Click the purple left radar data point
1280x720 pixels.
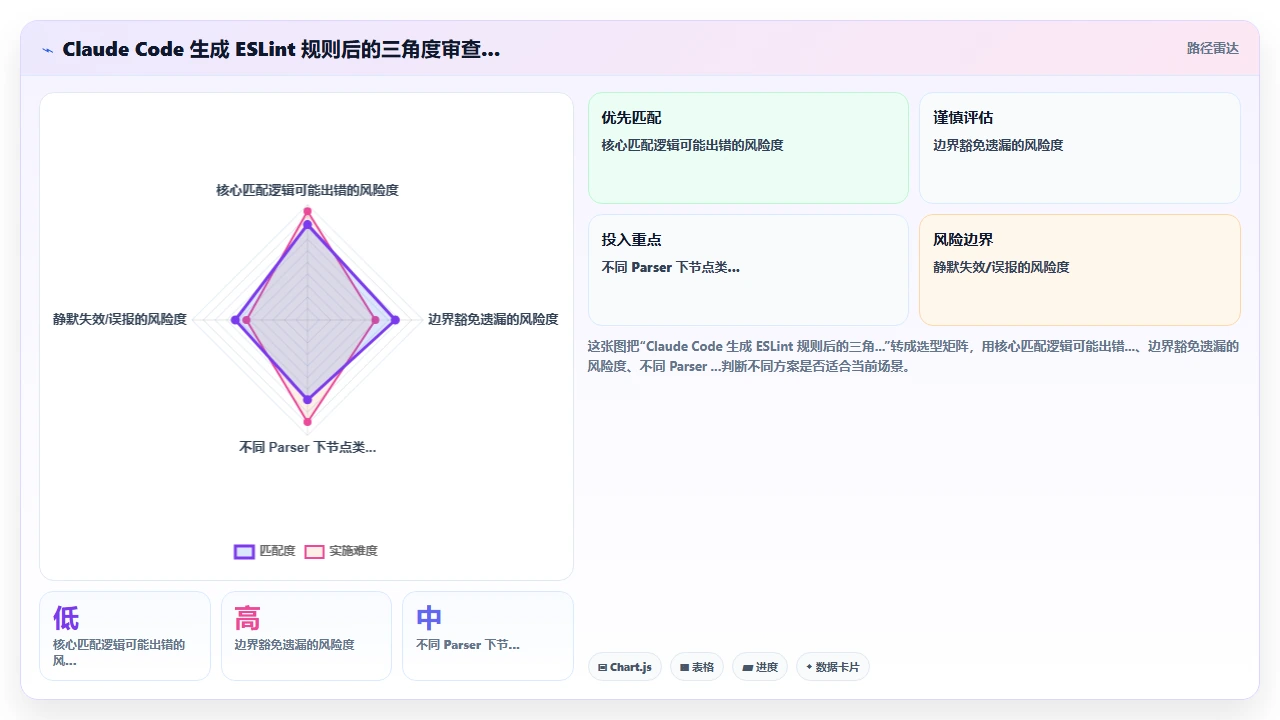click(x=235, y=320)
